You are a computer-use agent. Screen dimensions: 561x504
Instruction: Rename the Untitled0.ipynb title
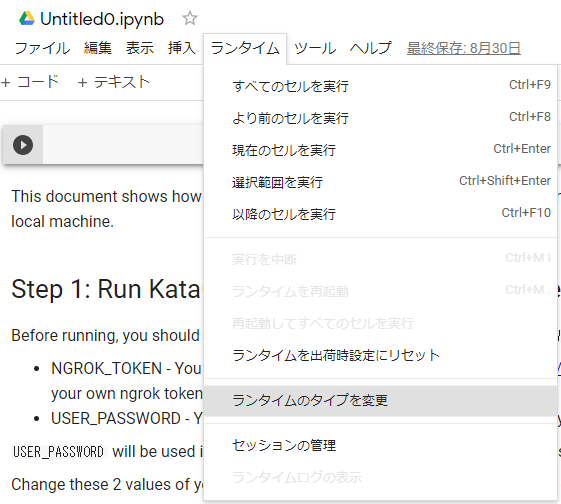tap(102, 19)
